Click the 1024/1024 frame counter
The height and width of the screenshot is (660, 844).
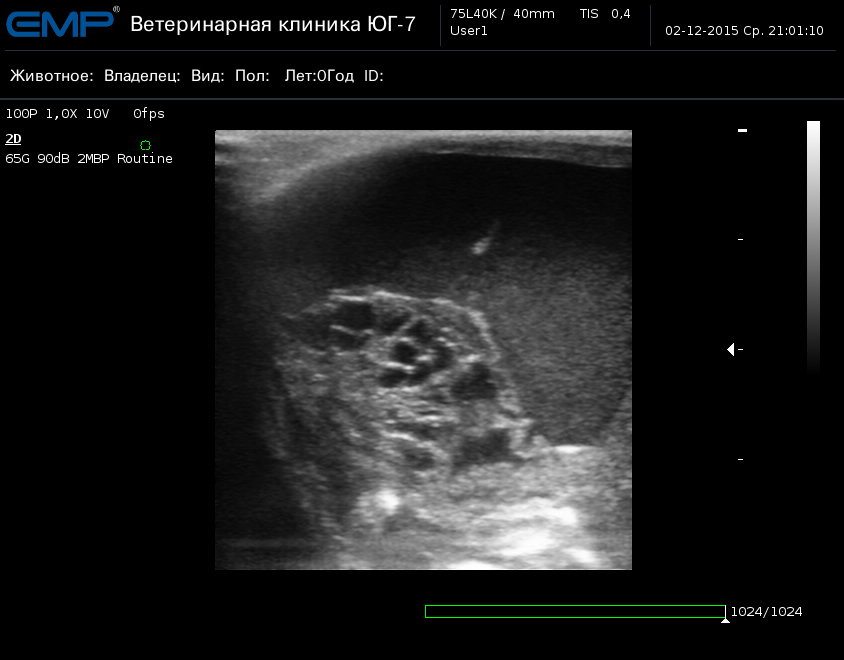click(766, 611)
